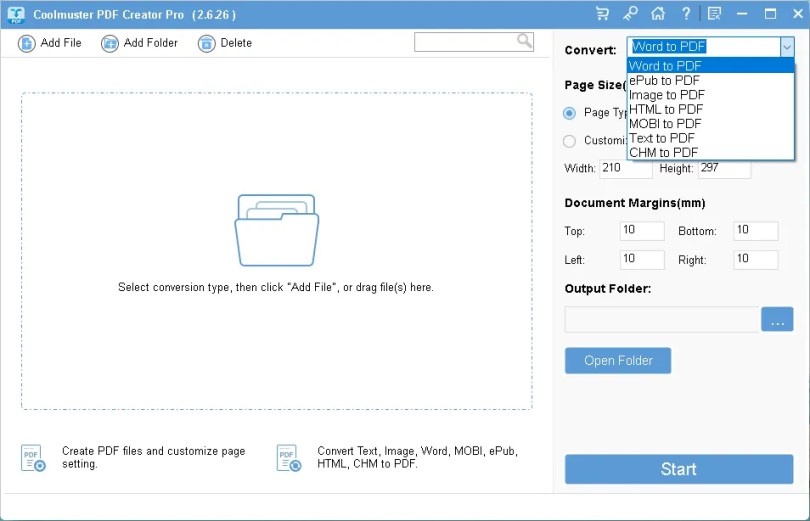Close the PDF Creator window
Screen dimensions: 810x521
[x=798, y=14]
